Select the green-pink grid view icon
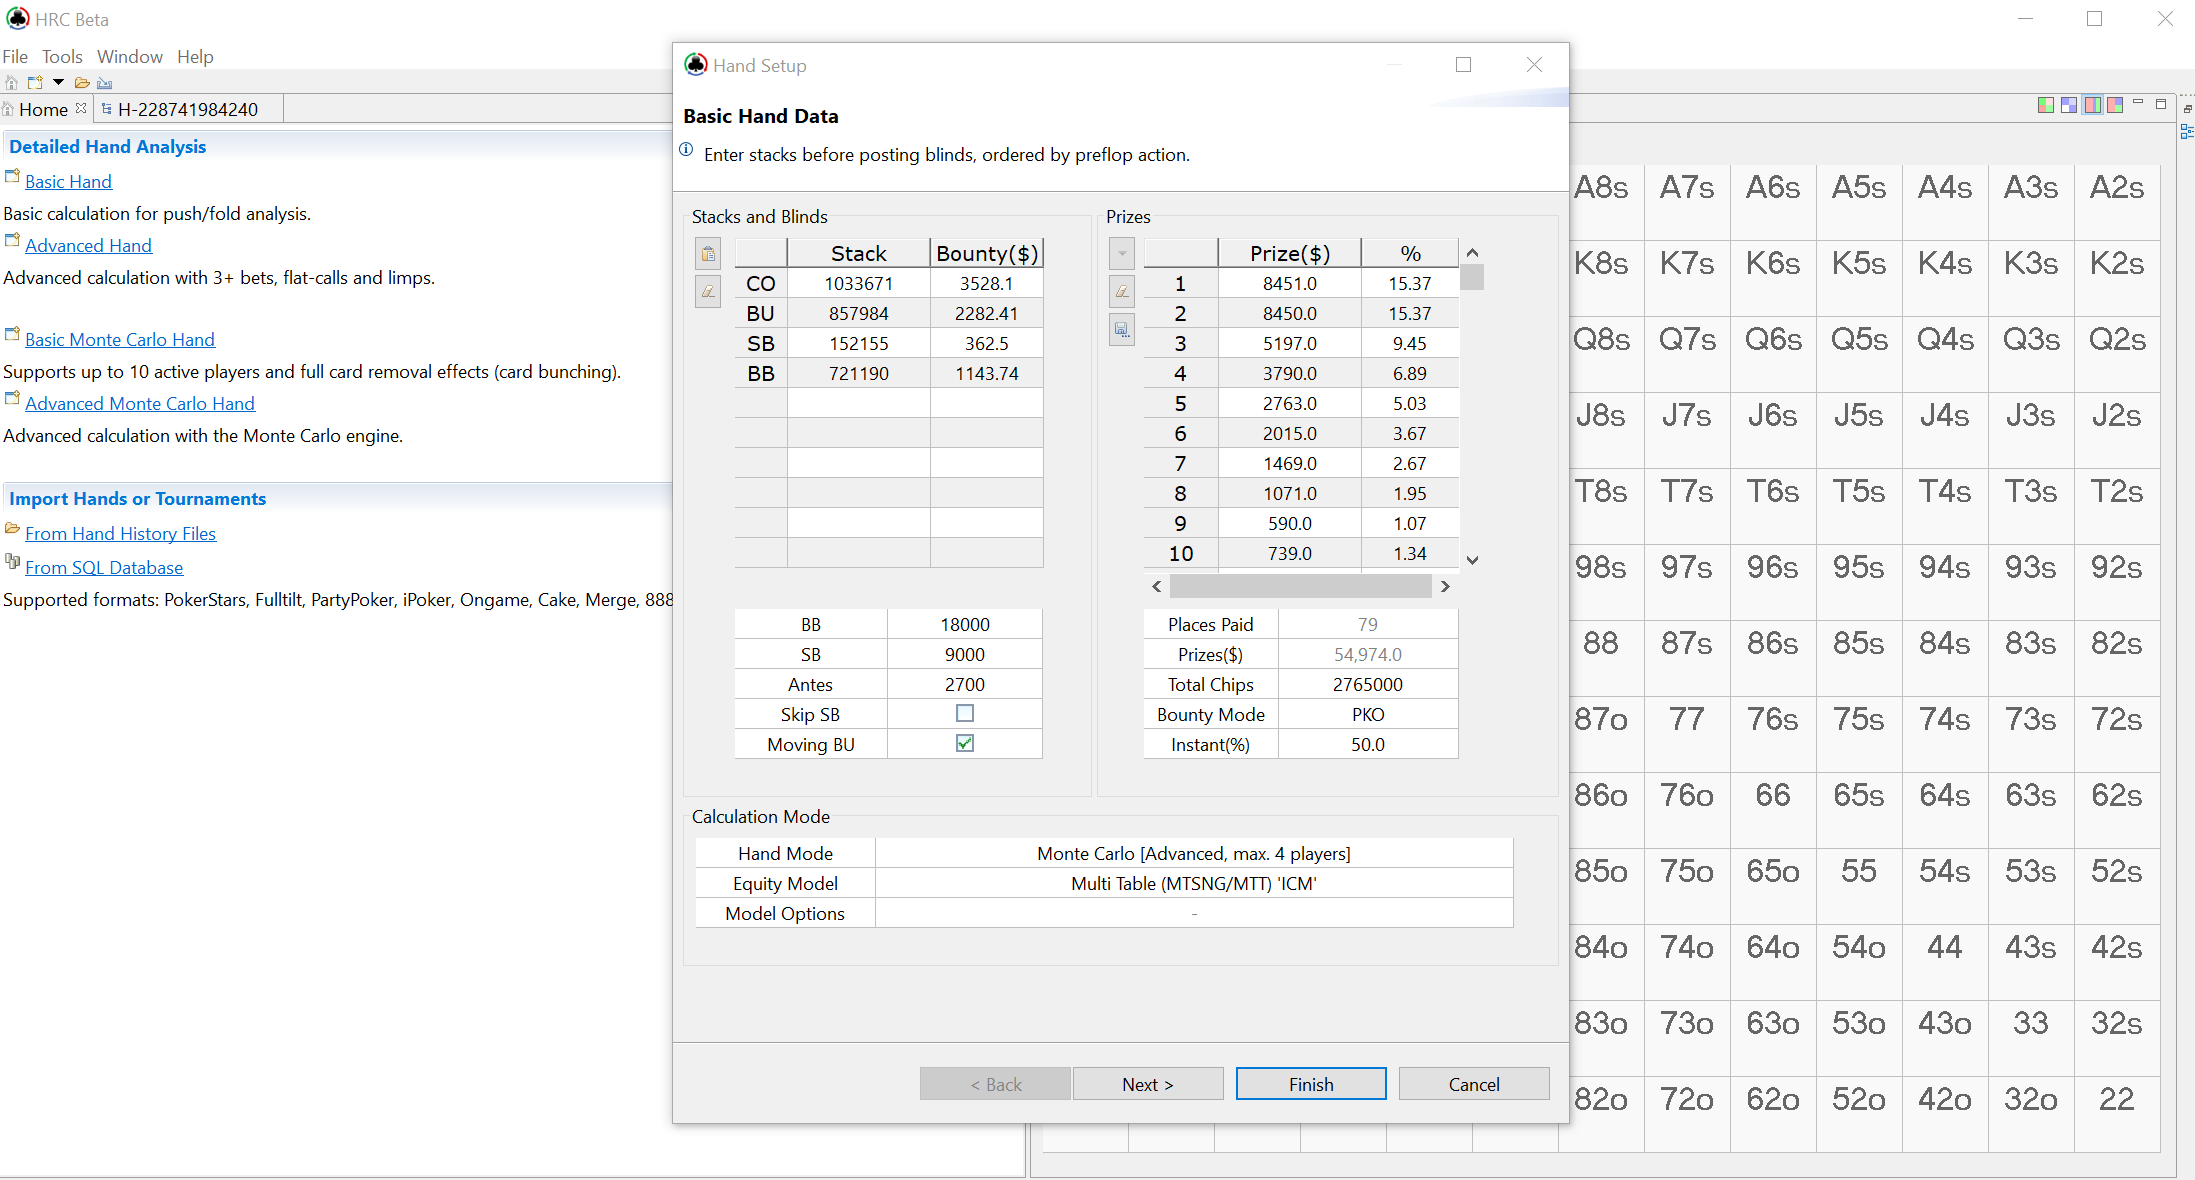2195x1180 pixels. point(2046,105)
